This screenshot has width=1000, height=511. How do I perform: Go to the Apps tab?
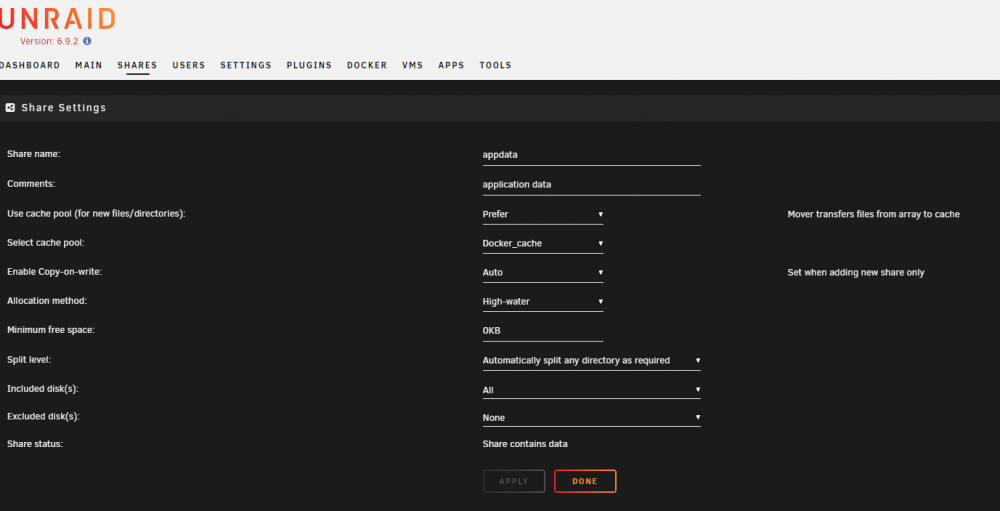pyautogui.click(x=452, y=65)
